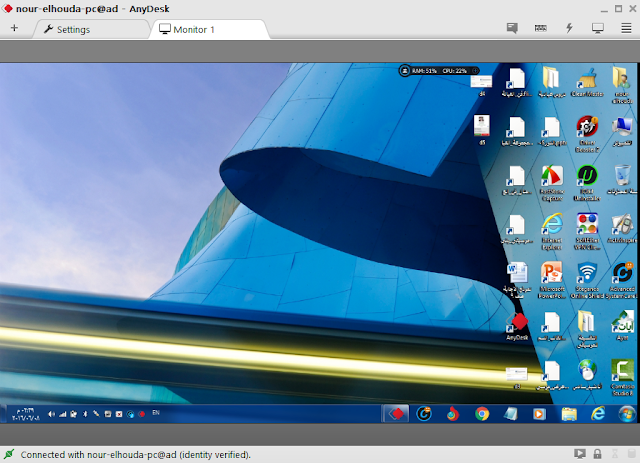The height and width of the screenshot is (463, 640).
Task: Open Microsoft PowerPoint desktop shortcut
Action: [x=552, y=280]
